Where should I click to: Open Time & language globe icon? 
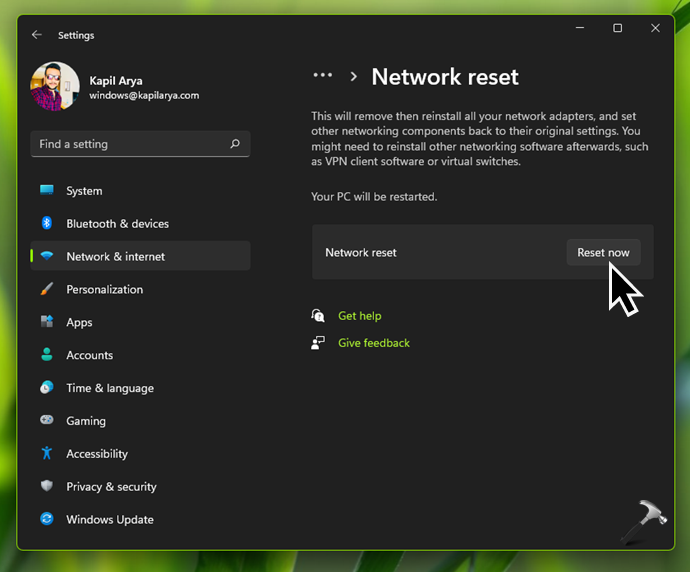pos(47,388)
